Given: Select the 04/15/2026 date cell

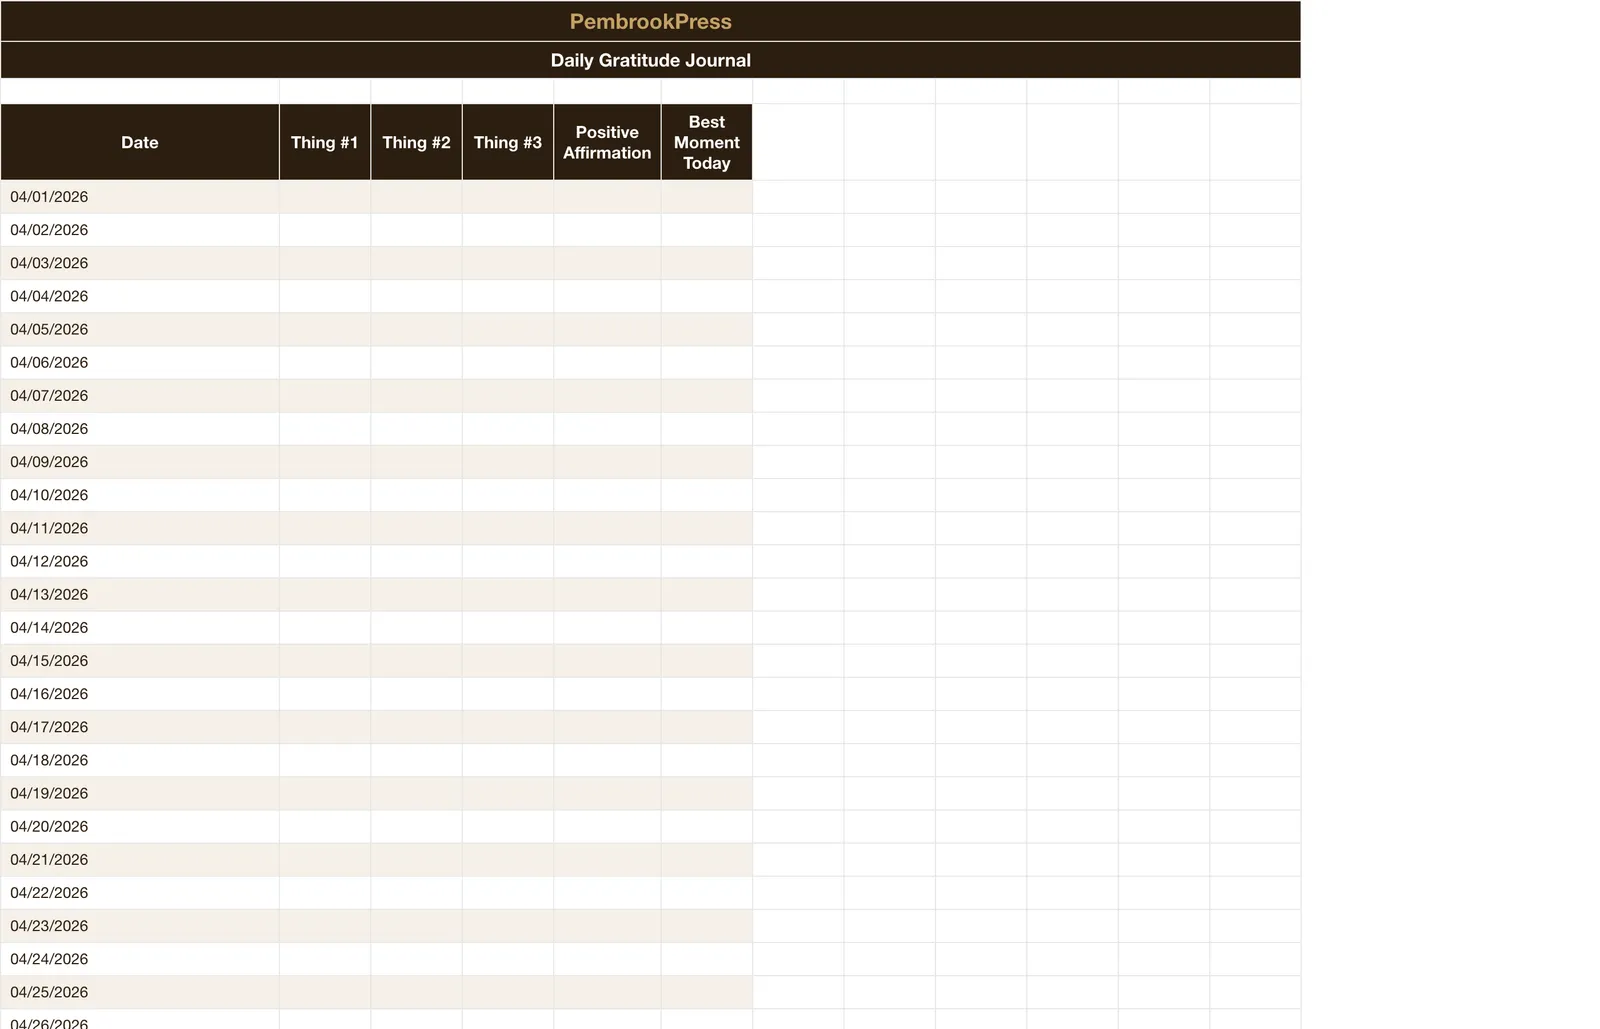Looking at the screenshot, I should (x=140, y=660).
